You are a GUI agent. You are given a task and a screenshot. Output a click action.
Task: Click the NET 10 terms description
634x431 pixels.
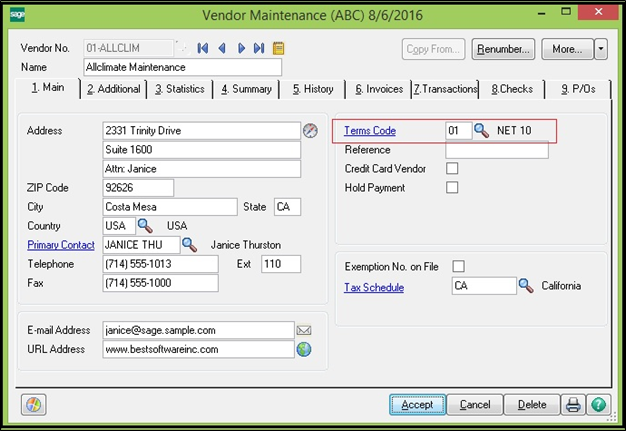coord(514,131)
